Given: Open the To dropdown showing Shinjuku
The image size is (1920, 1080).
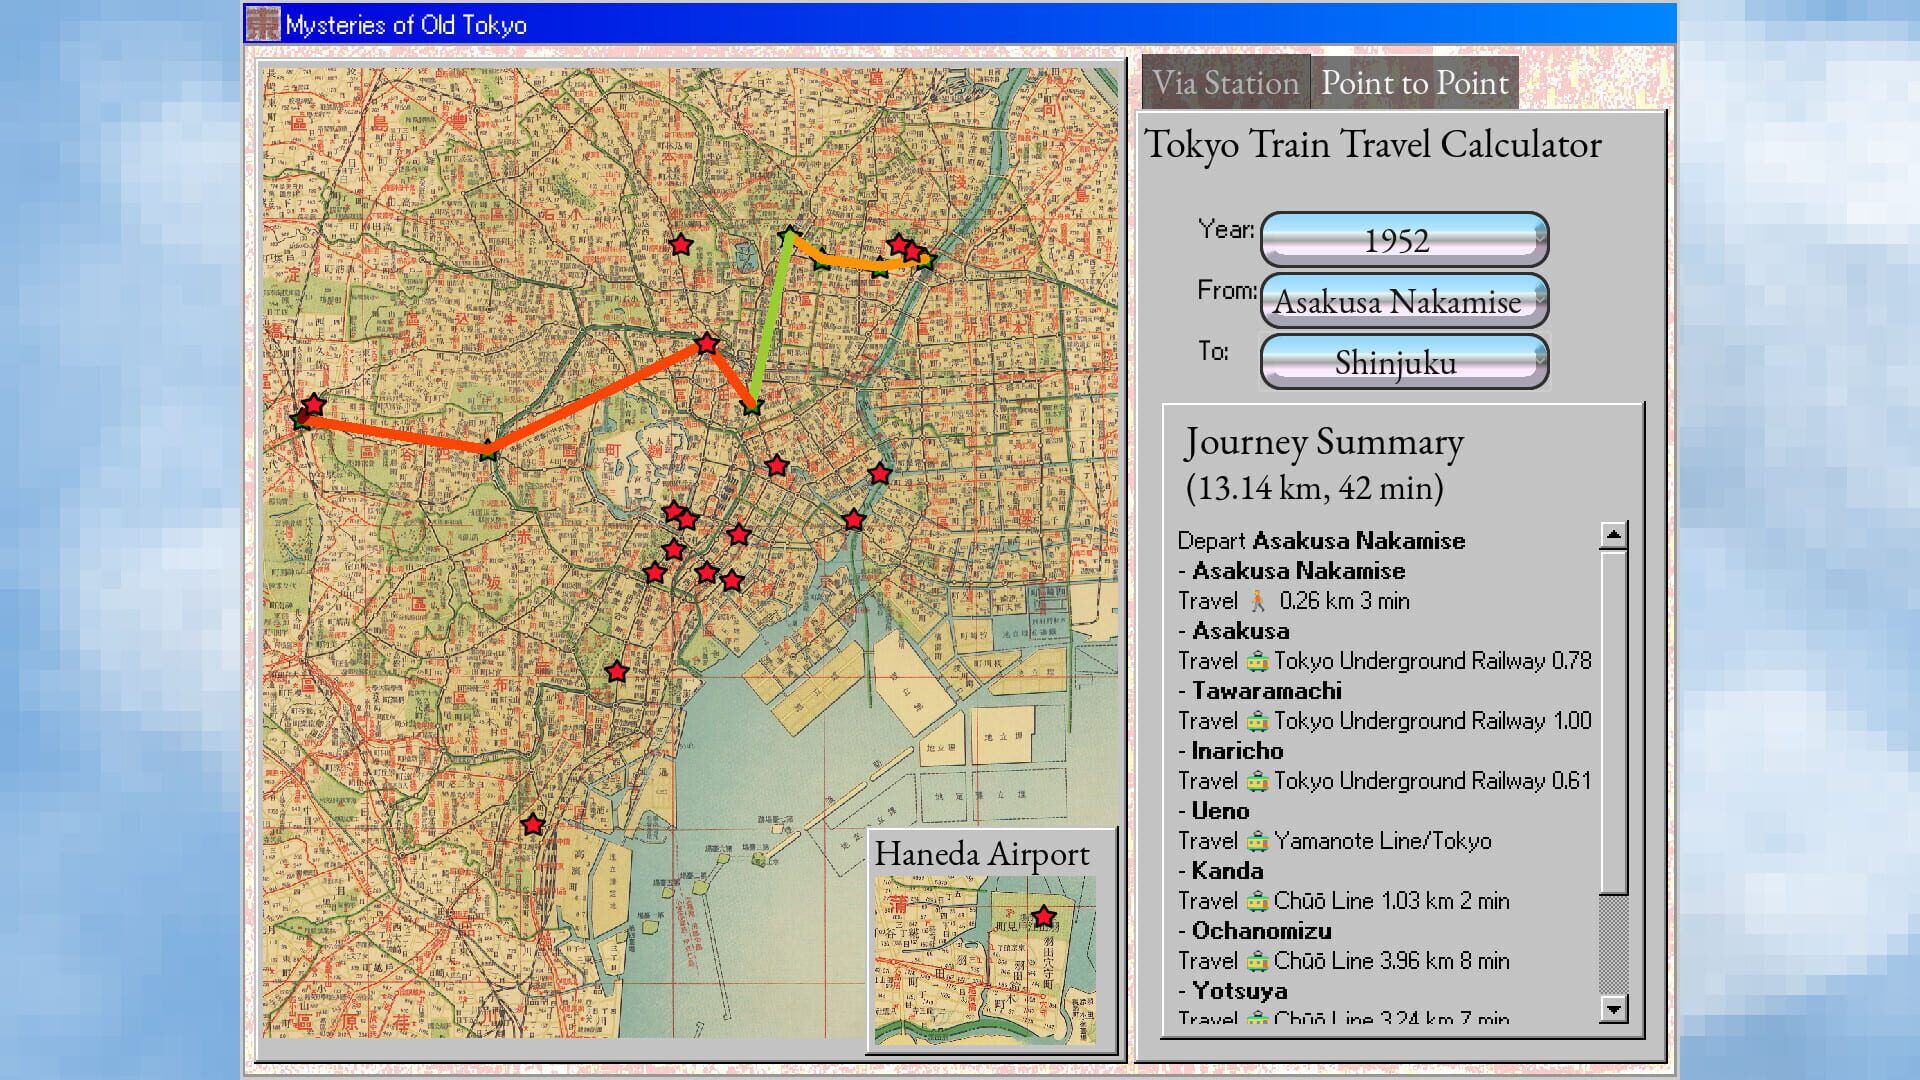Looking at the screenshot, I should [x=1400, y=362].
